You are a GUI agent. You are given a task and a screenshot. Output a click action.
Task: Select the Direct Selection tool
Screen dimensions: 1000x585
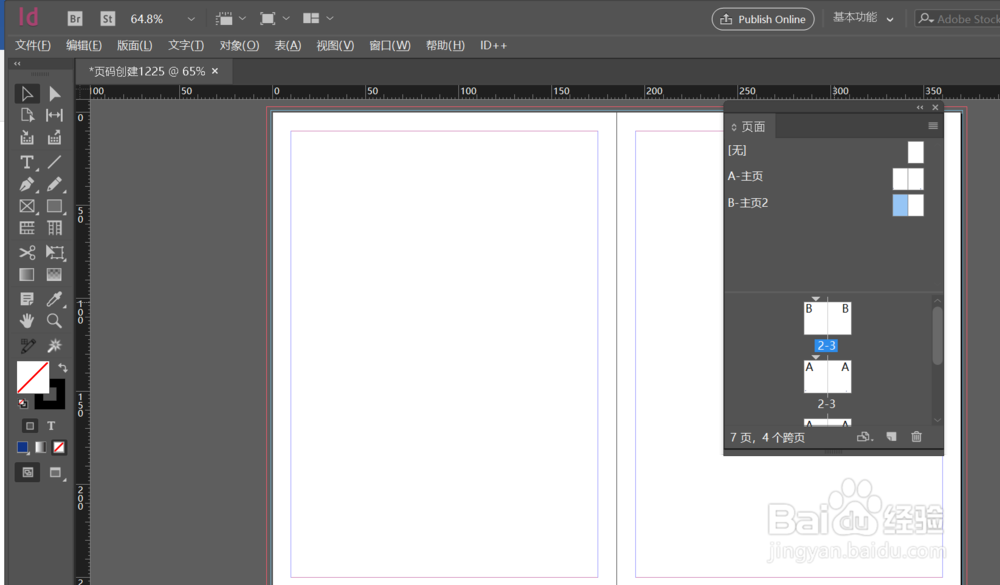[x=55, y=94]
